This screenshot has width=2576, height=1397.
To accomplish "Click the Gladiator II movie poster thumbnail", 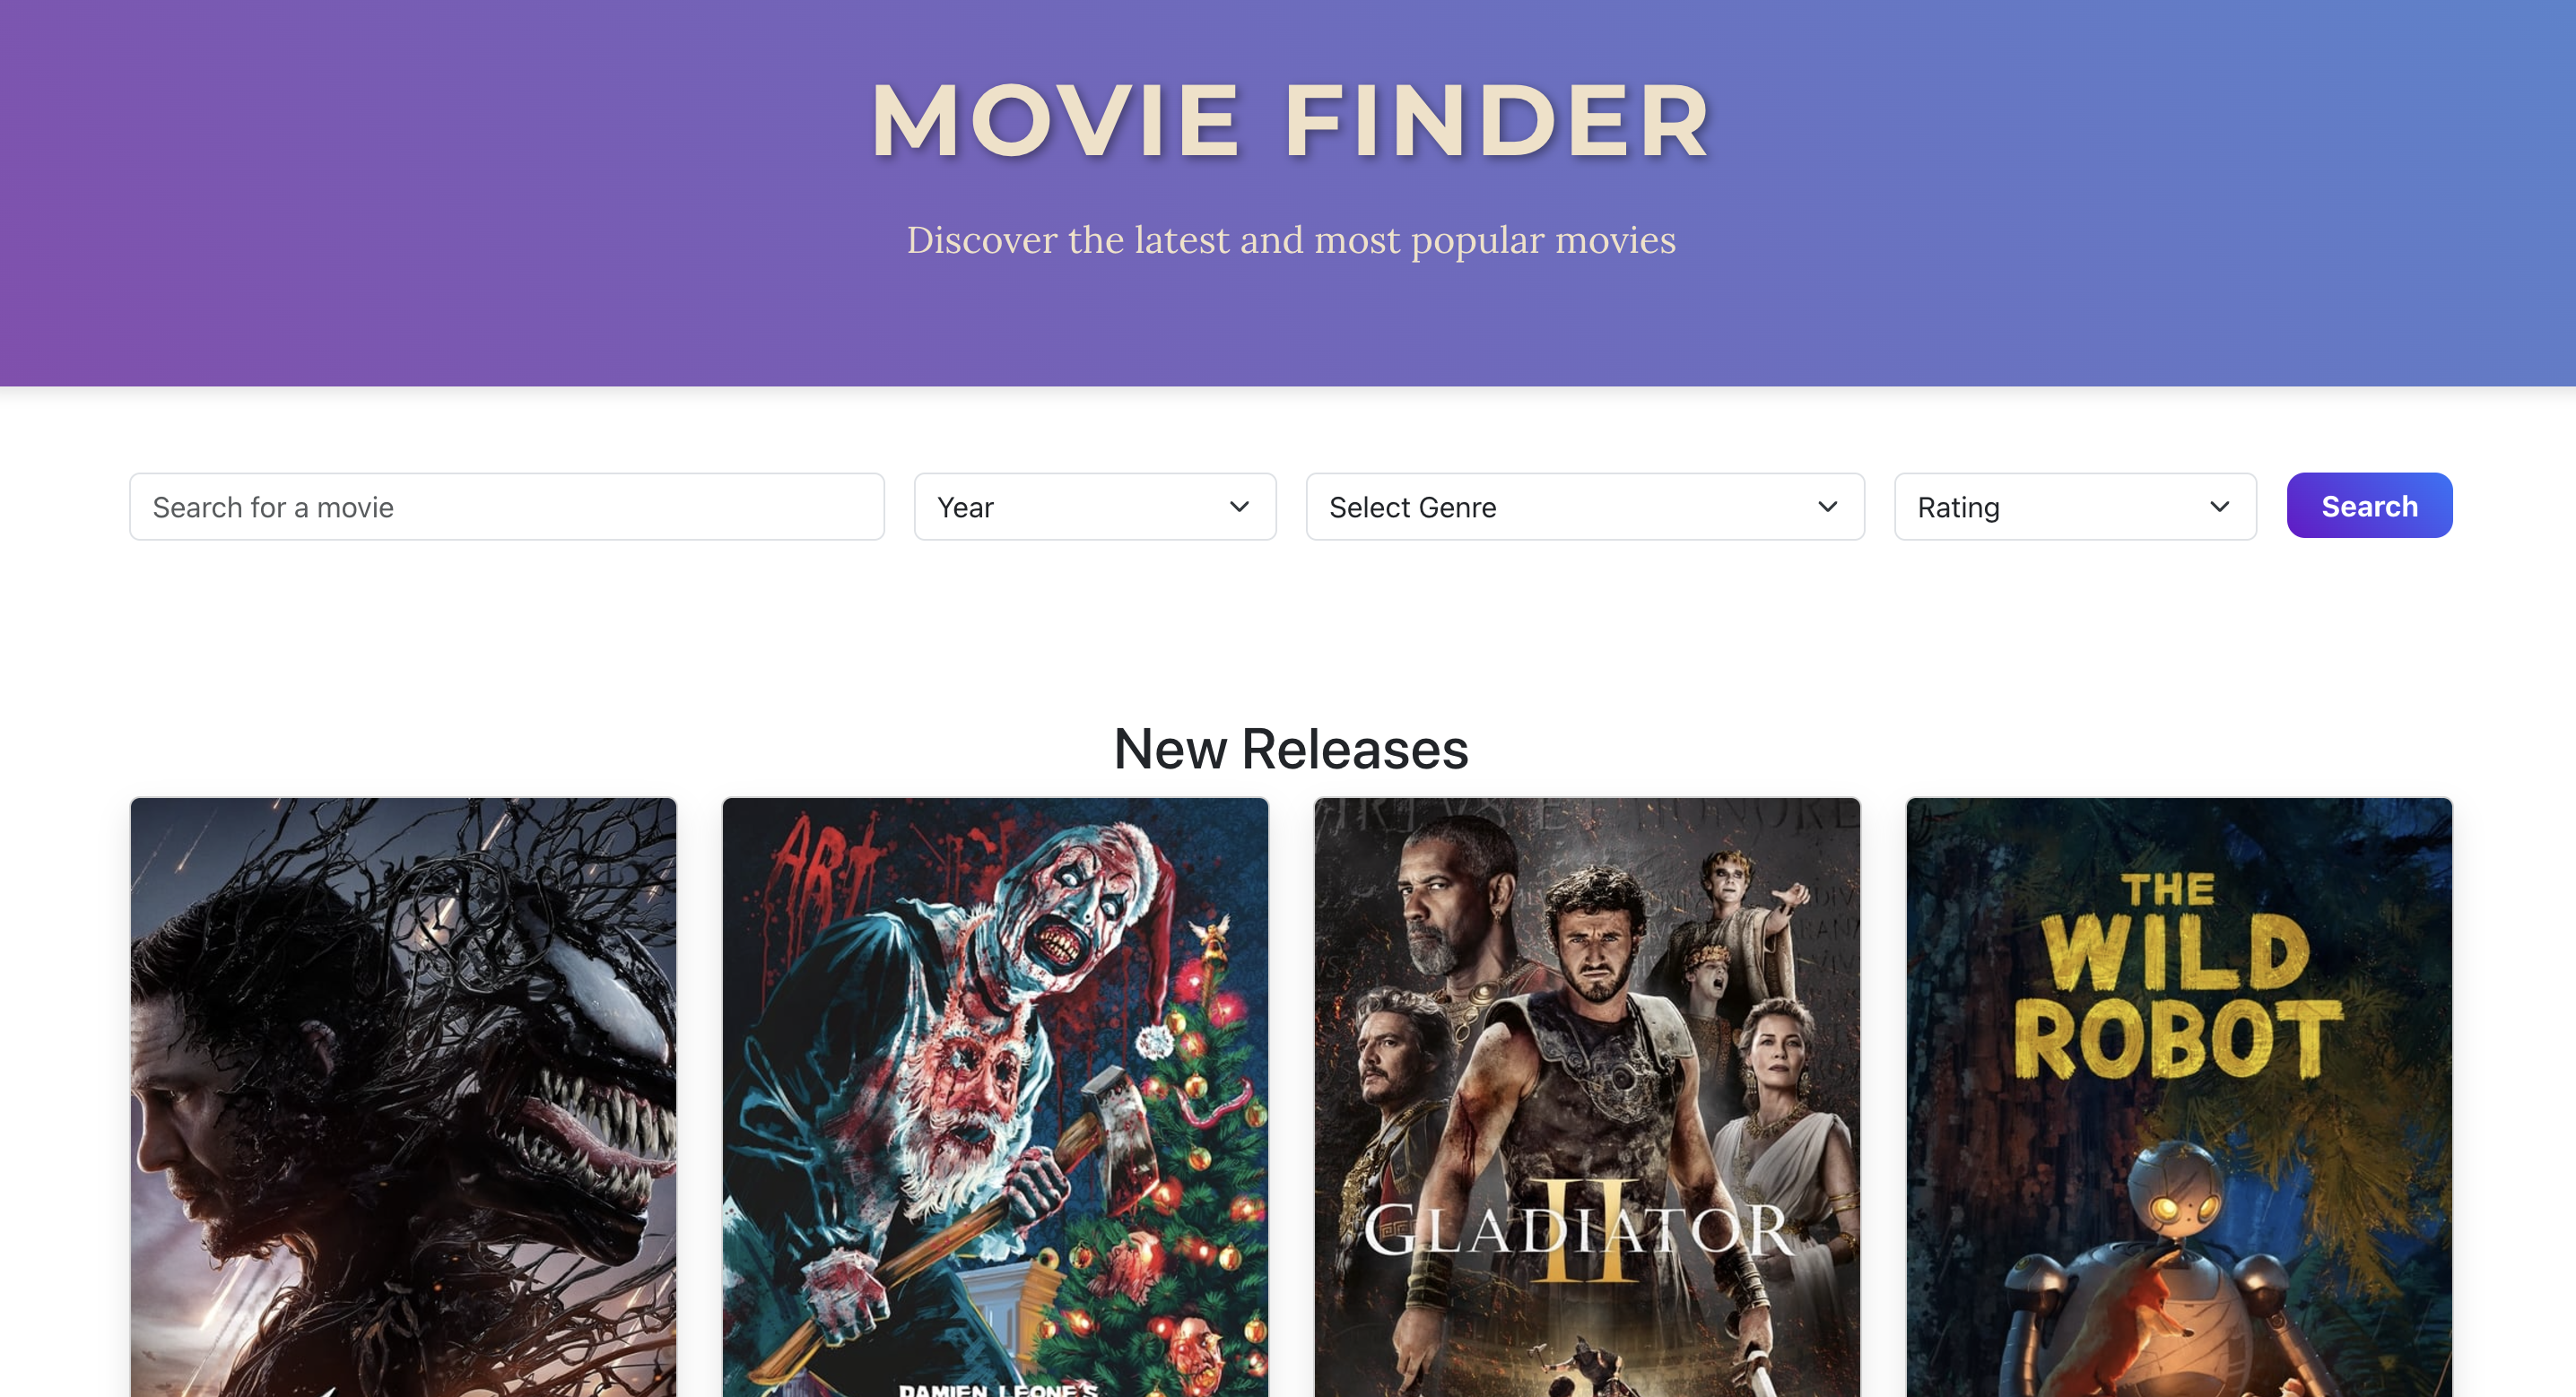I will pos(1585,1096).
